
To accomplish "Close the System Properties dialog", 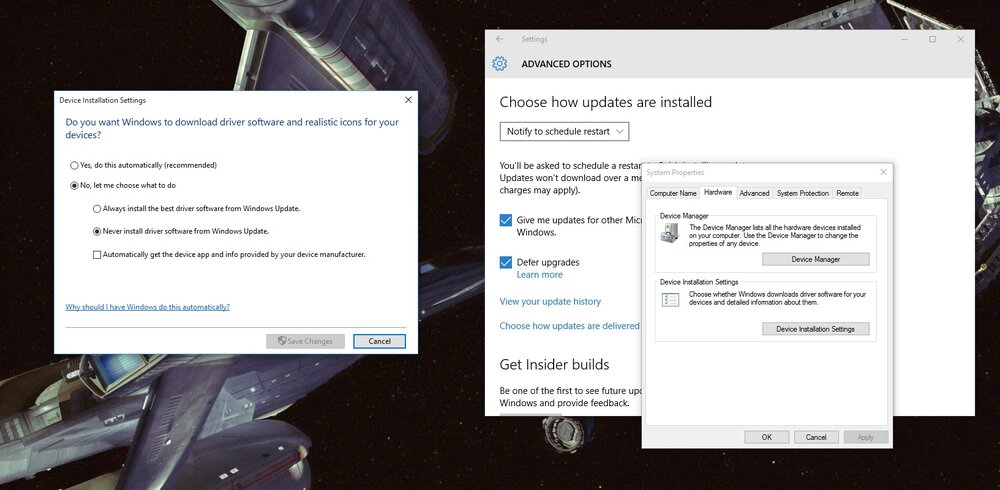I will click(883, 172).
